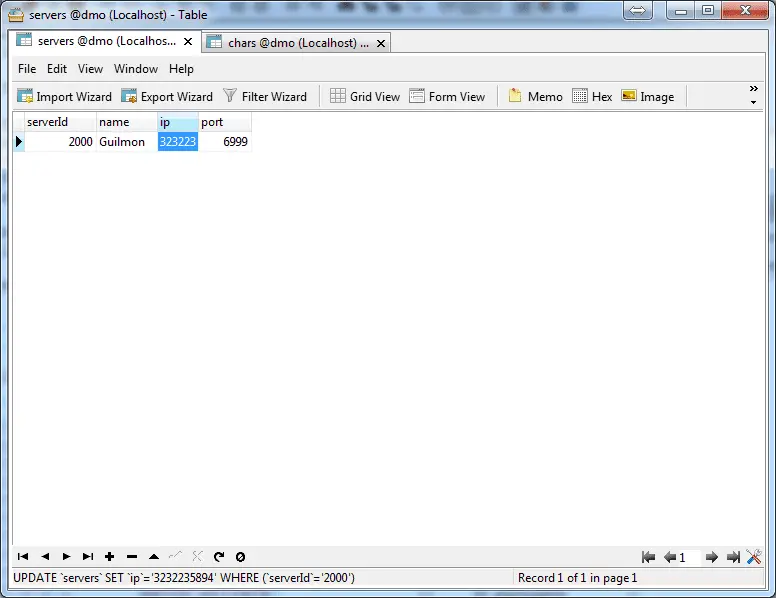Click the ip column header
The image size is (776, 598).
point(178,122)
